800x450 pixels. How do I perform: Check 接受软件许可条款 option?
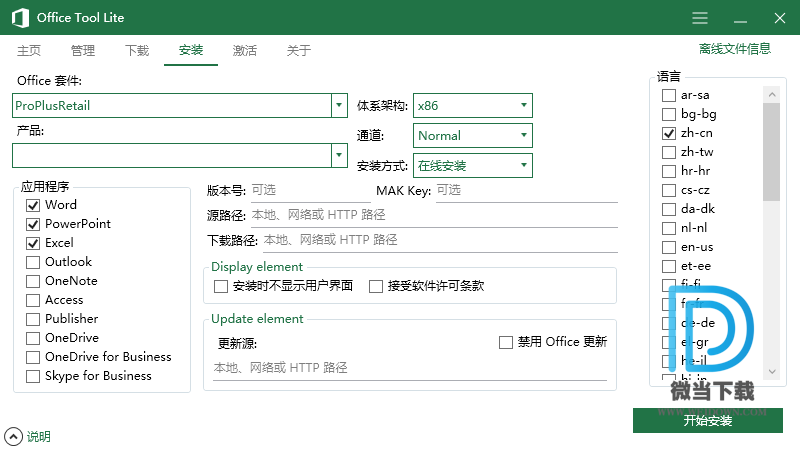coord(376,286)
